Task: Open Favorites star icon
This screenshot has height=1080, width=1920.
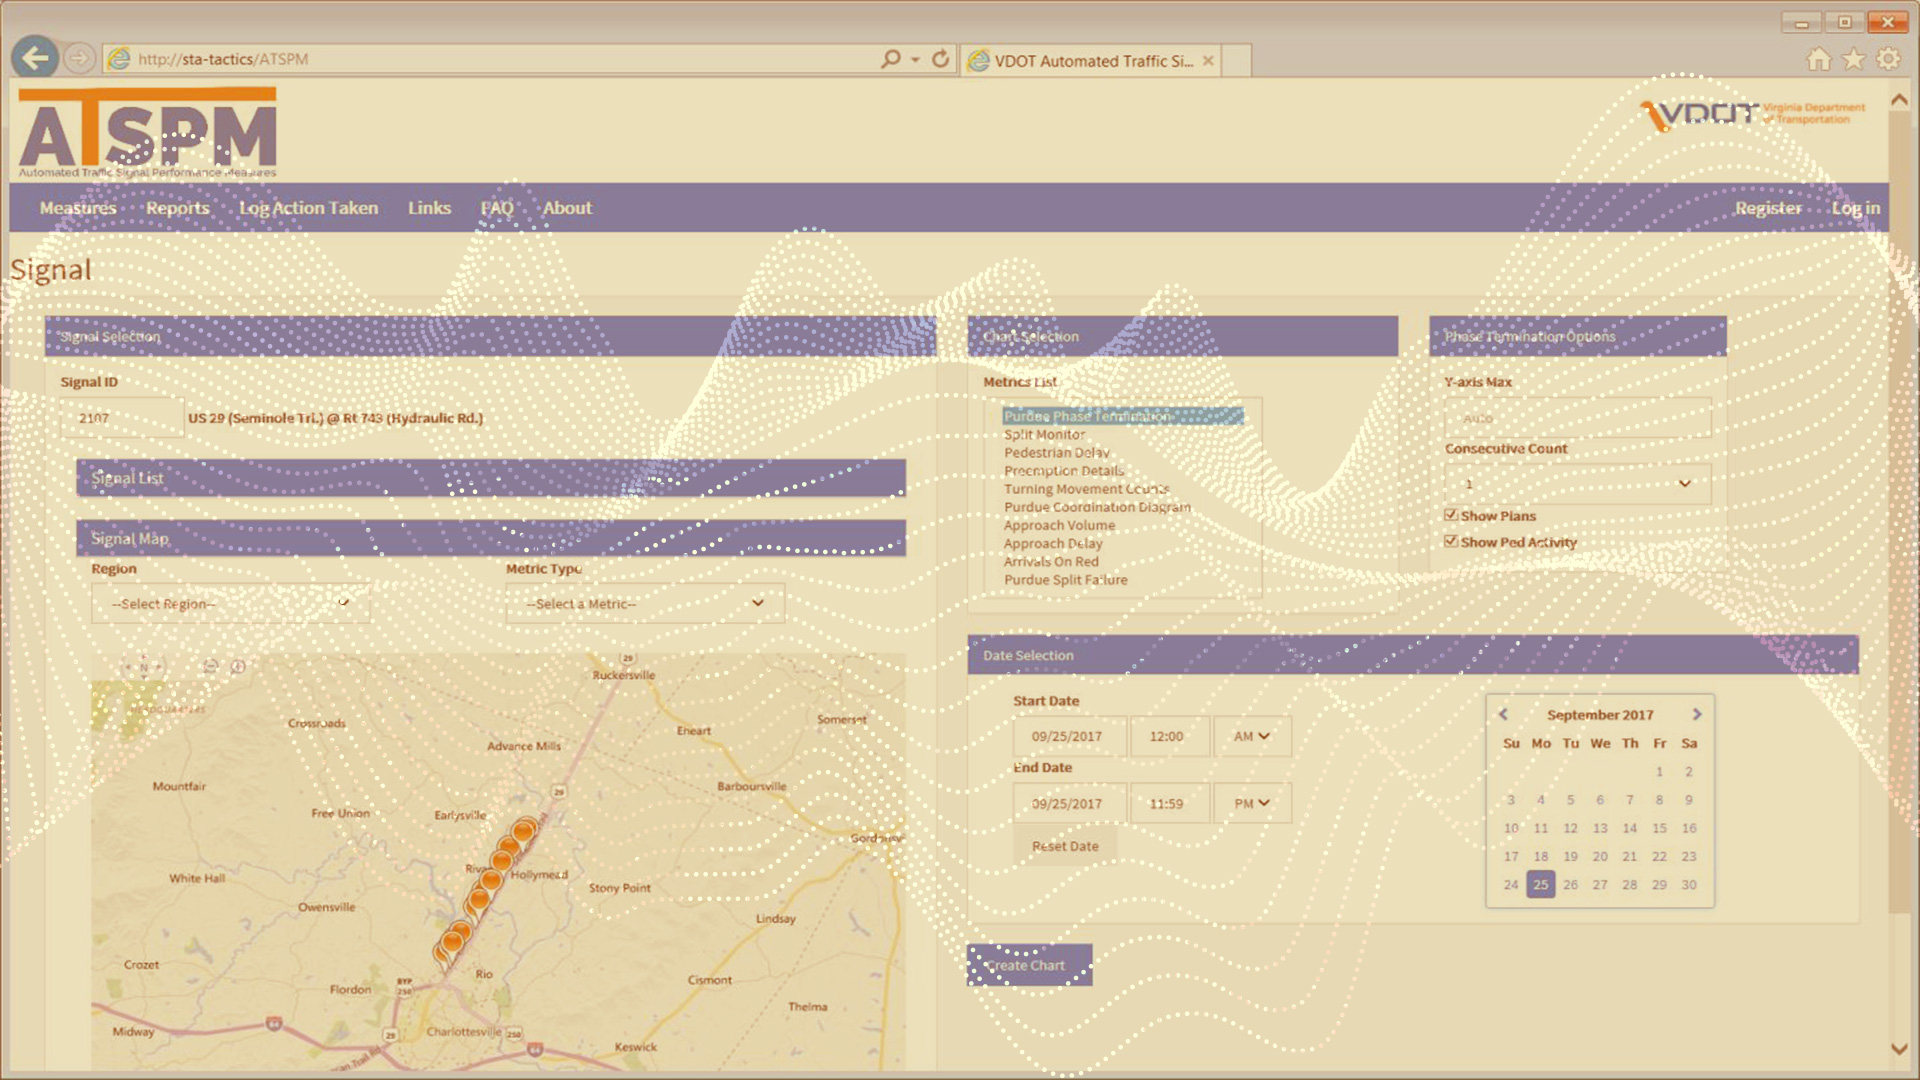Action: pyautogui.click(x=1853, y=59)
